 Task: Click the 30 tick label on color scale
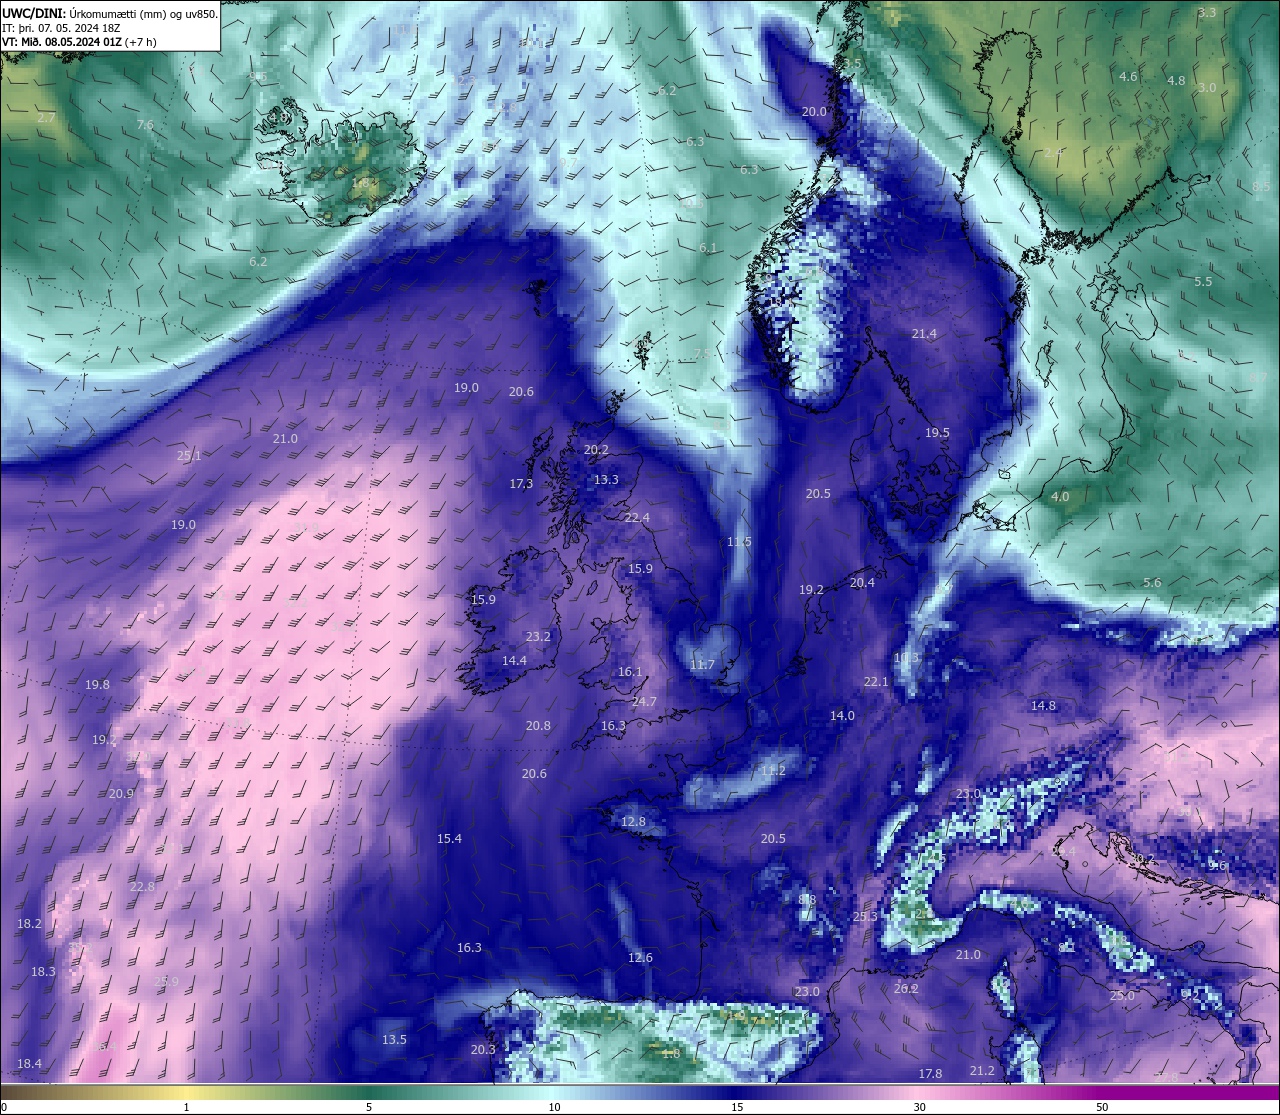pos(919,1107)
